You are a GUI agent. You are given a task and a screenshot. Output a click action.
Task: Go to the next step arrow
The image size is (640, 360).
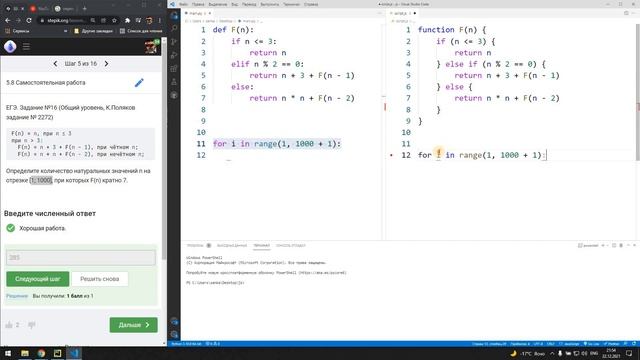[106, 64]
